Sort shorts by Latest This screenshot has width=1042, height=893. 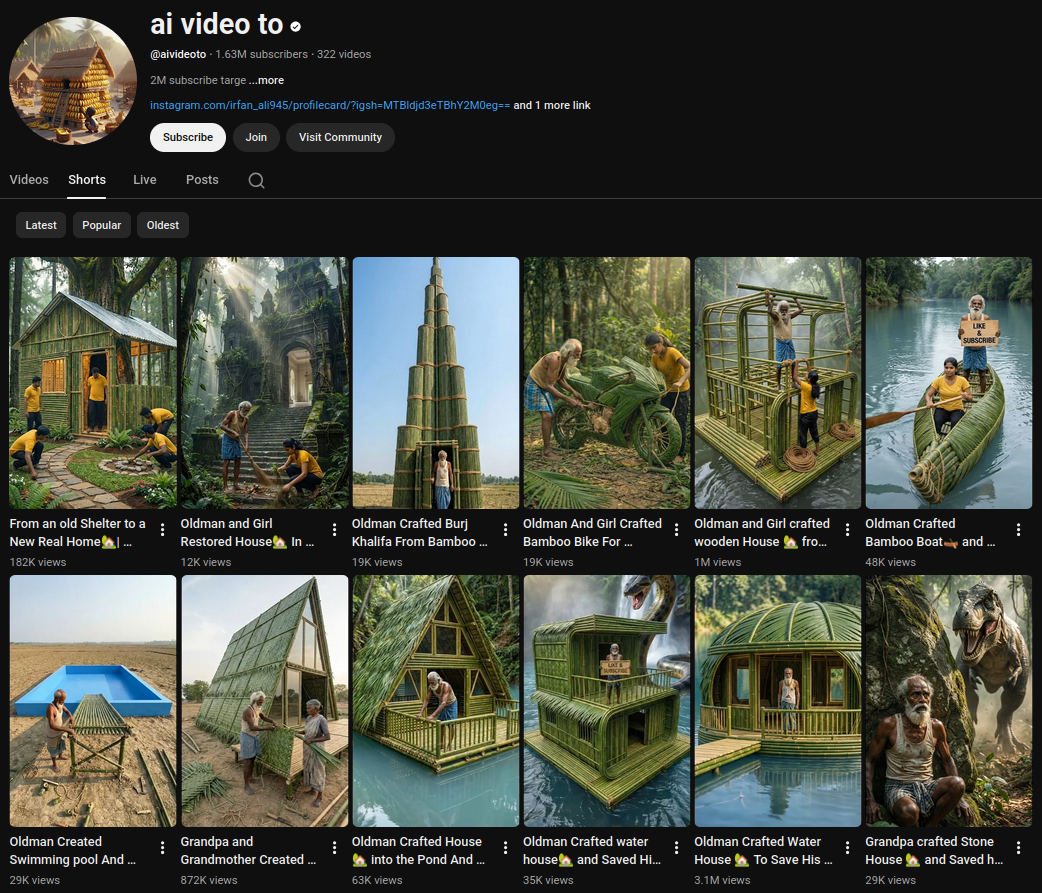coord(41,225)
